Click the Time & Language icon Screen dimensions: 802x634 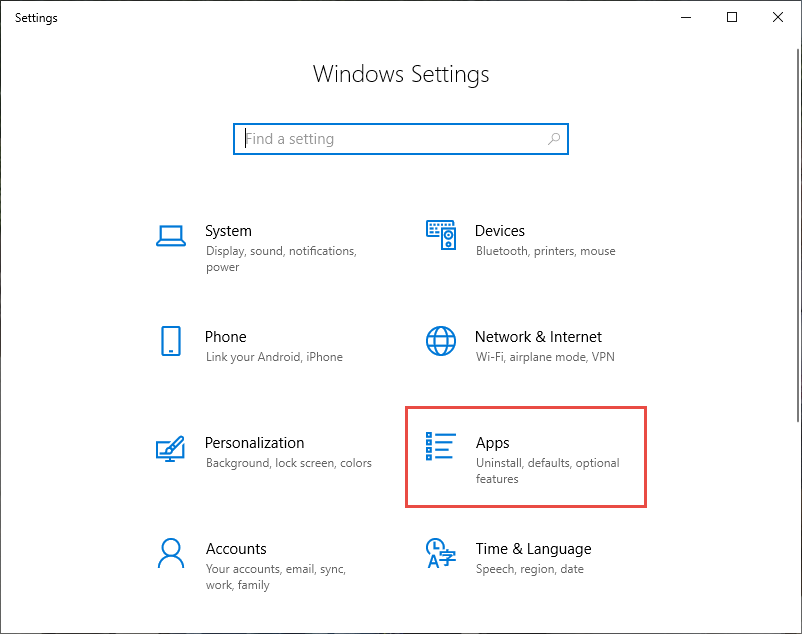[441, 553]
